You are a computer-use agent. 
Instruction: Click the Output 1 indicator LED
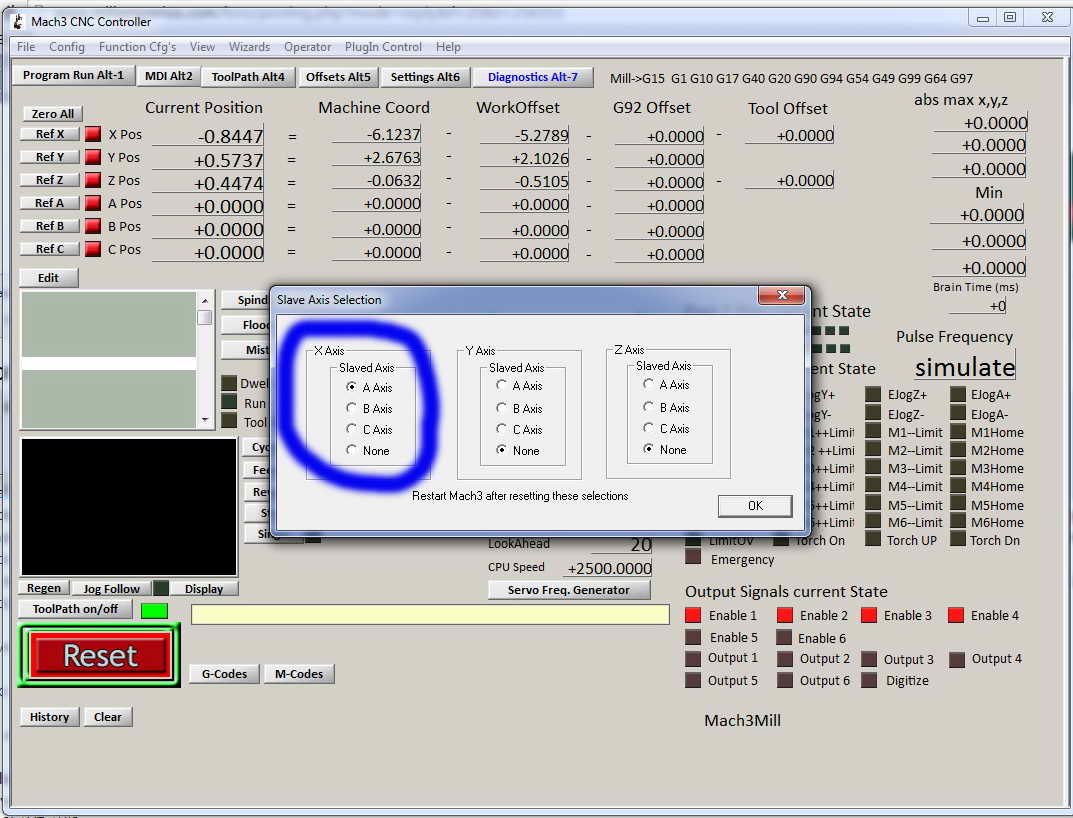693,659
